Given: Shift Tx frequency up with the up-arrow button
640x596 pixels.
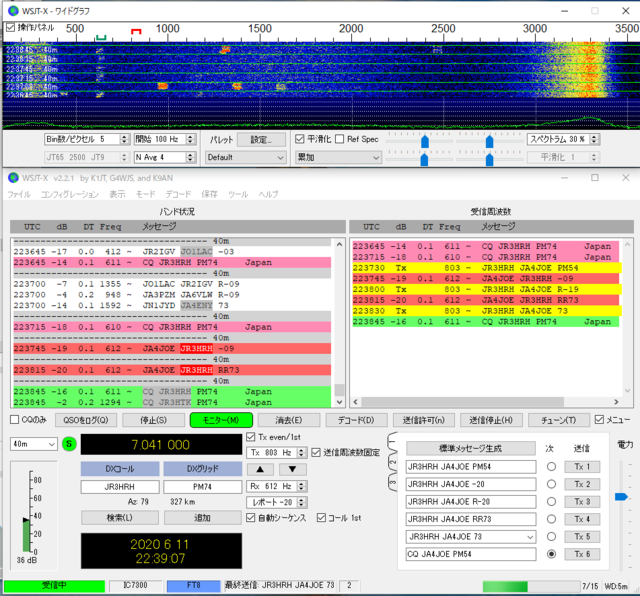Looking at the screenshot, I should point(260,469).
